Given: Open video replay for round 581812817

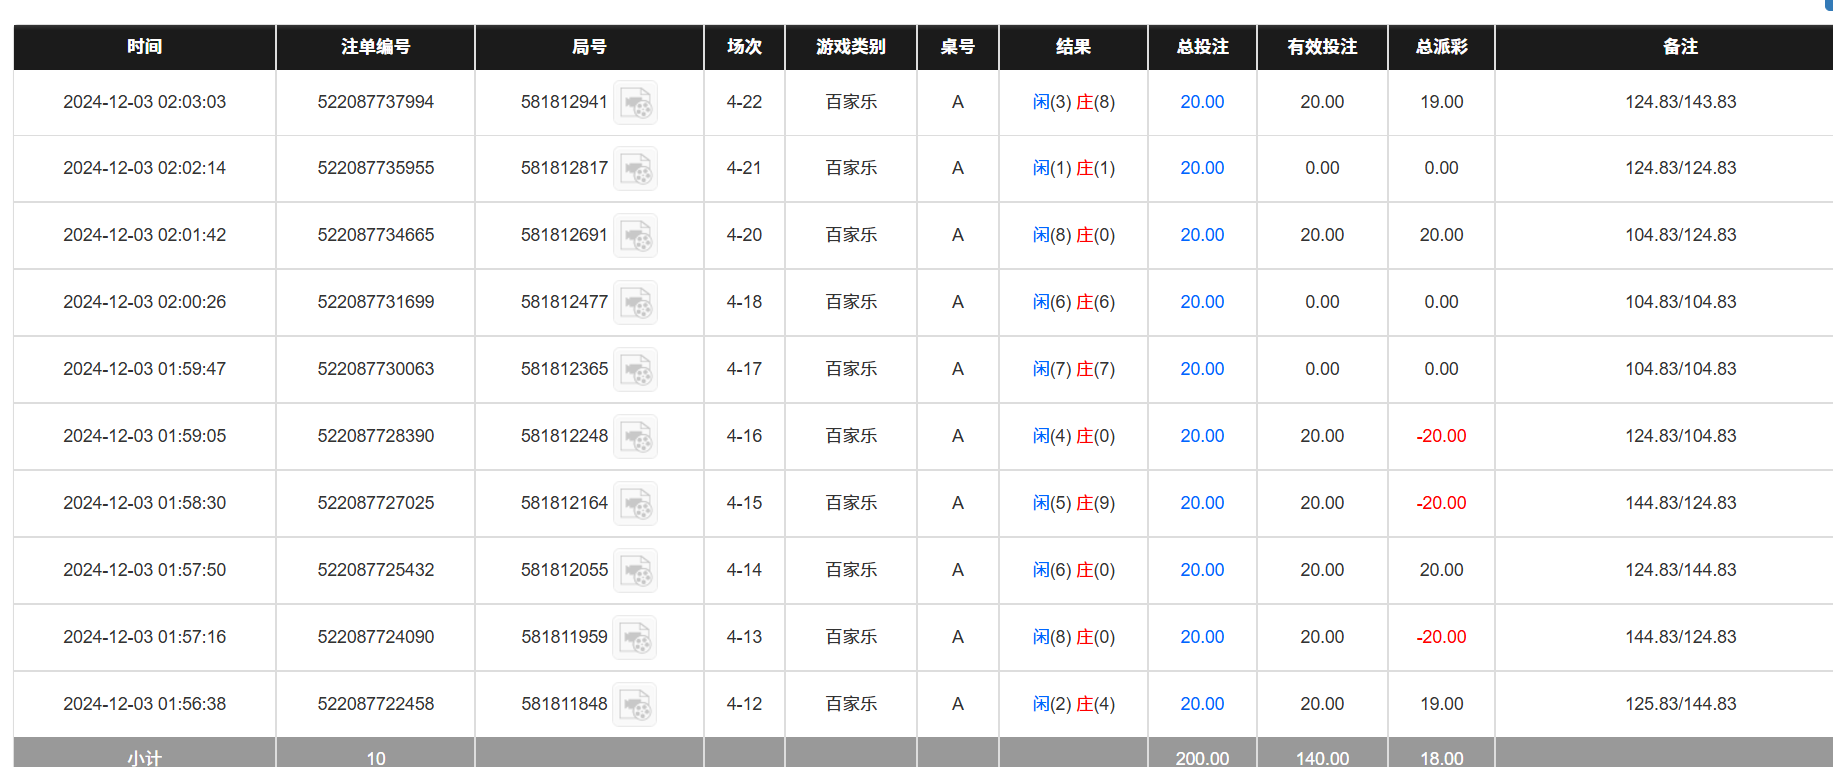Looking at the screenshot, I should [x=635, y=169].
